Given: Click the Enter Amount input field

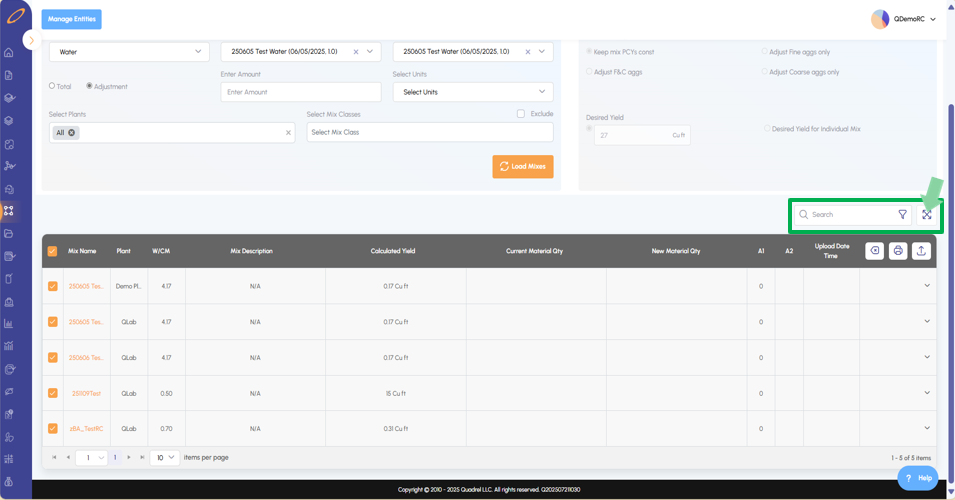Looking at the screenshot, I should [x=301, y=92].
